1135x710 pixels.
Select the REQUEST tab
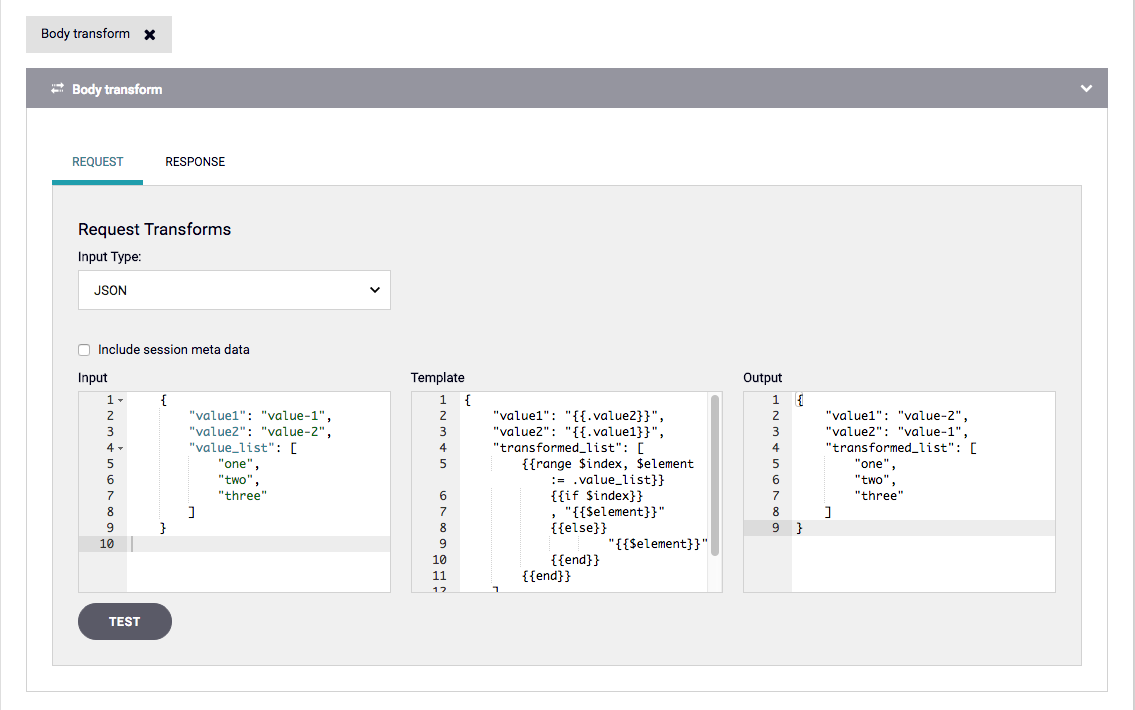[97, 162]
